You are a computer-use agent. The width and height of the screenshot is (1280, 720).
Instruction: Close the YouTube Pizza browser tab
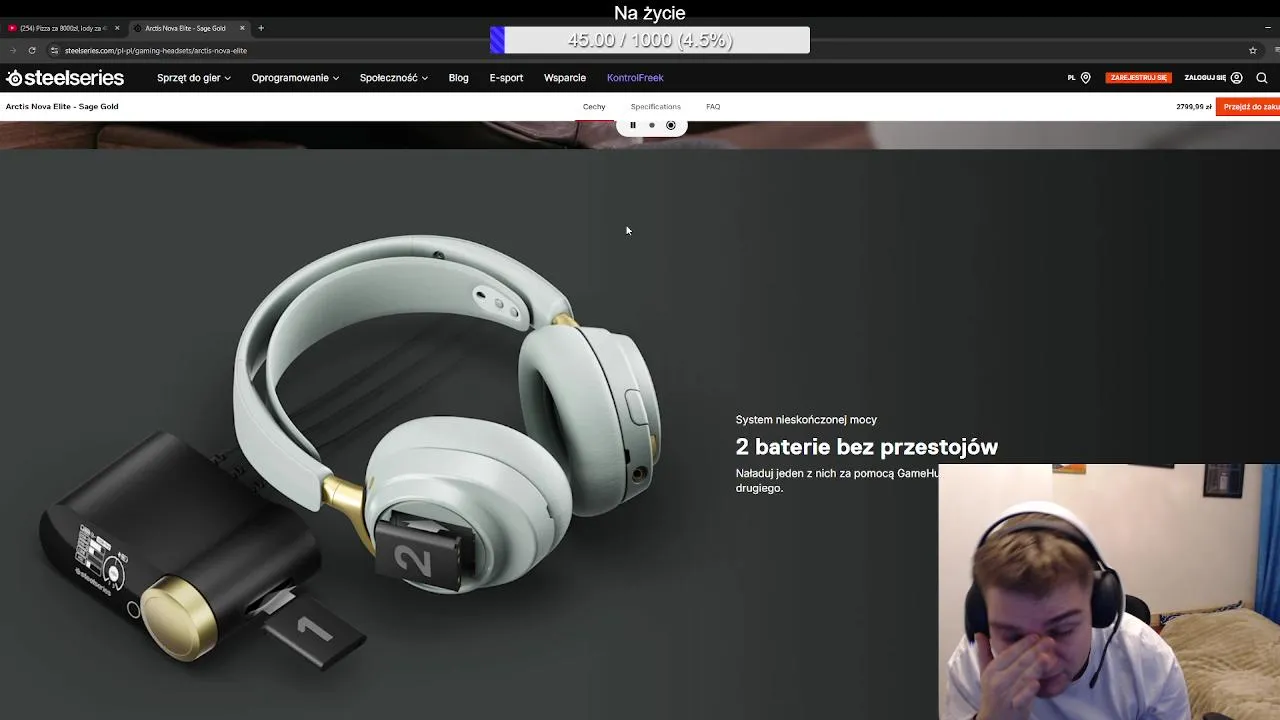click(x=117, y=28)
